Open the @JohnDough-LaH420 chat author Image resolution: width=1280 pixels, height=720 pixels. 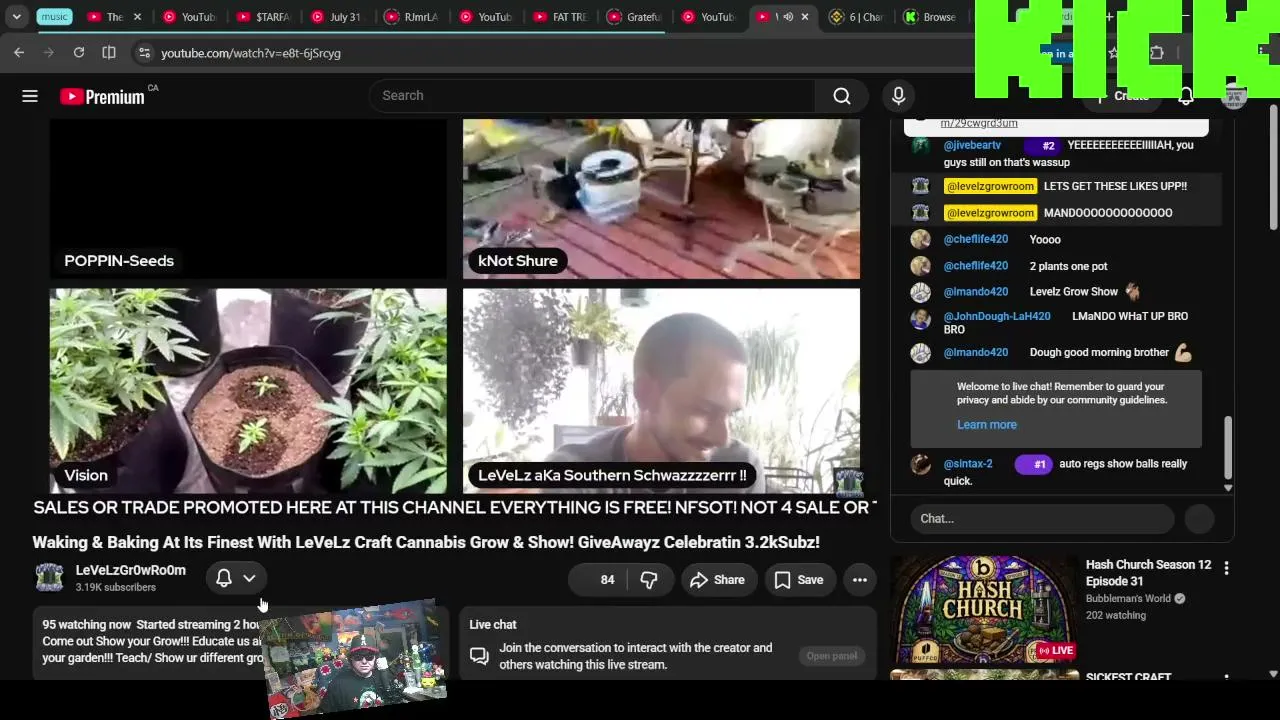point(997,316)
